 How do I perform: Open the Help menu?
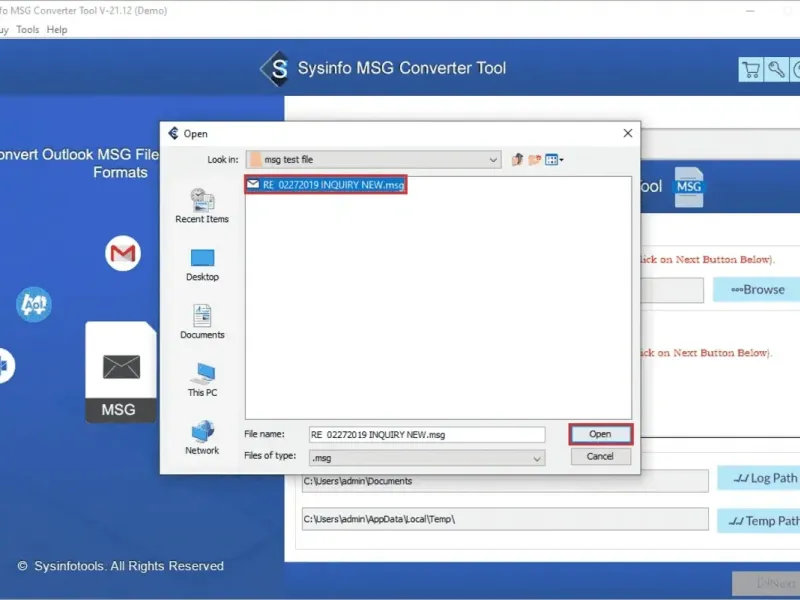pos(57,30)
